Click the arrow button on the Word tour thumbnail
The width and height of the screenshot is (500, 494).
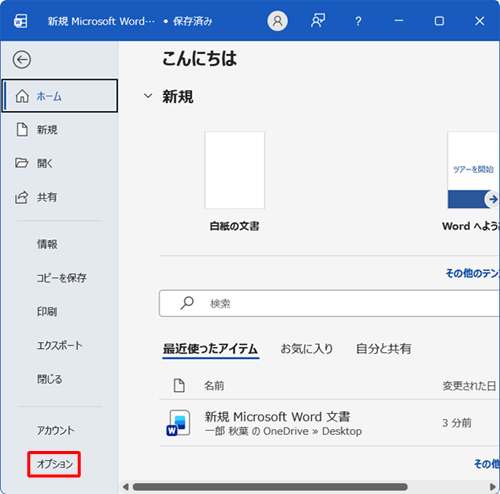click(x=493, y=199)
